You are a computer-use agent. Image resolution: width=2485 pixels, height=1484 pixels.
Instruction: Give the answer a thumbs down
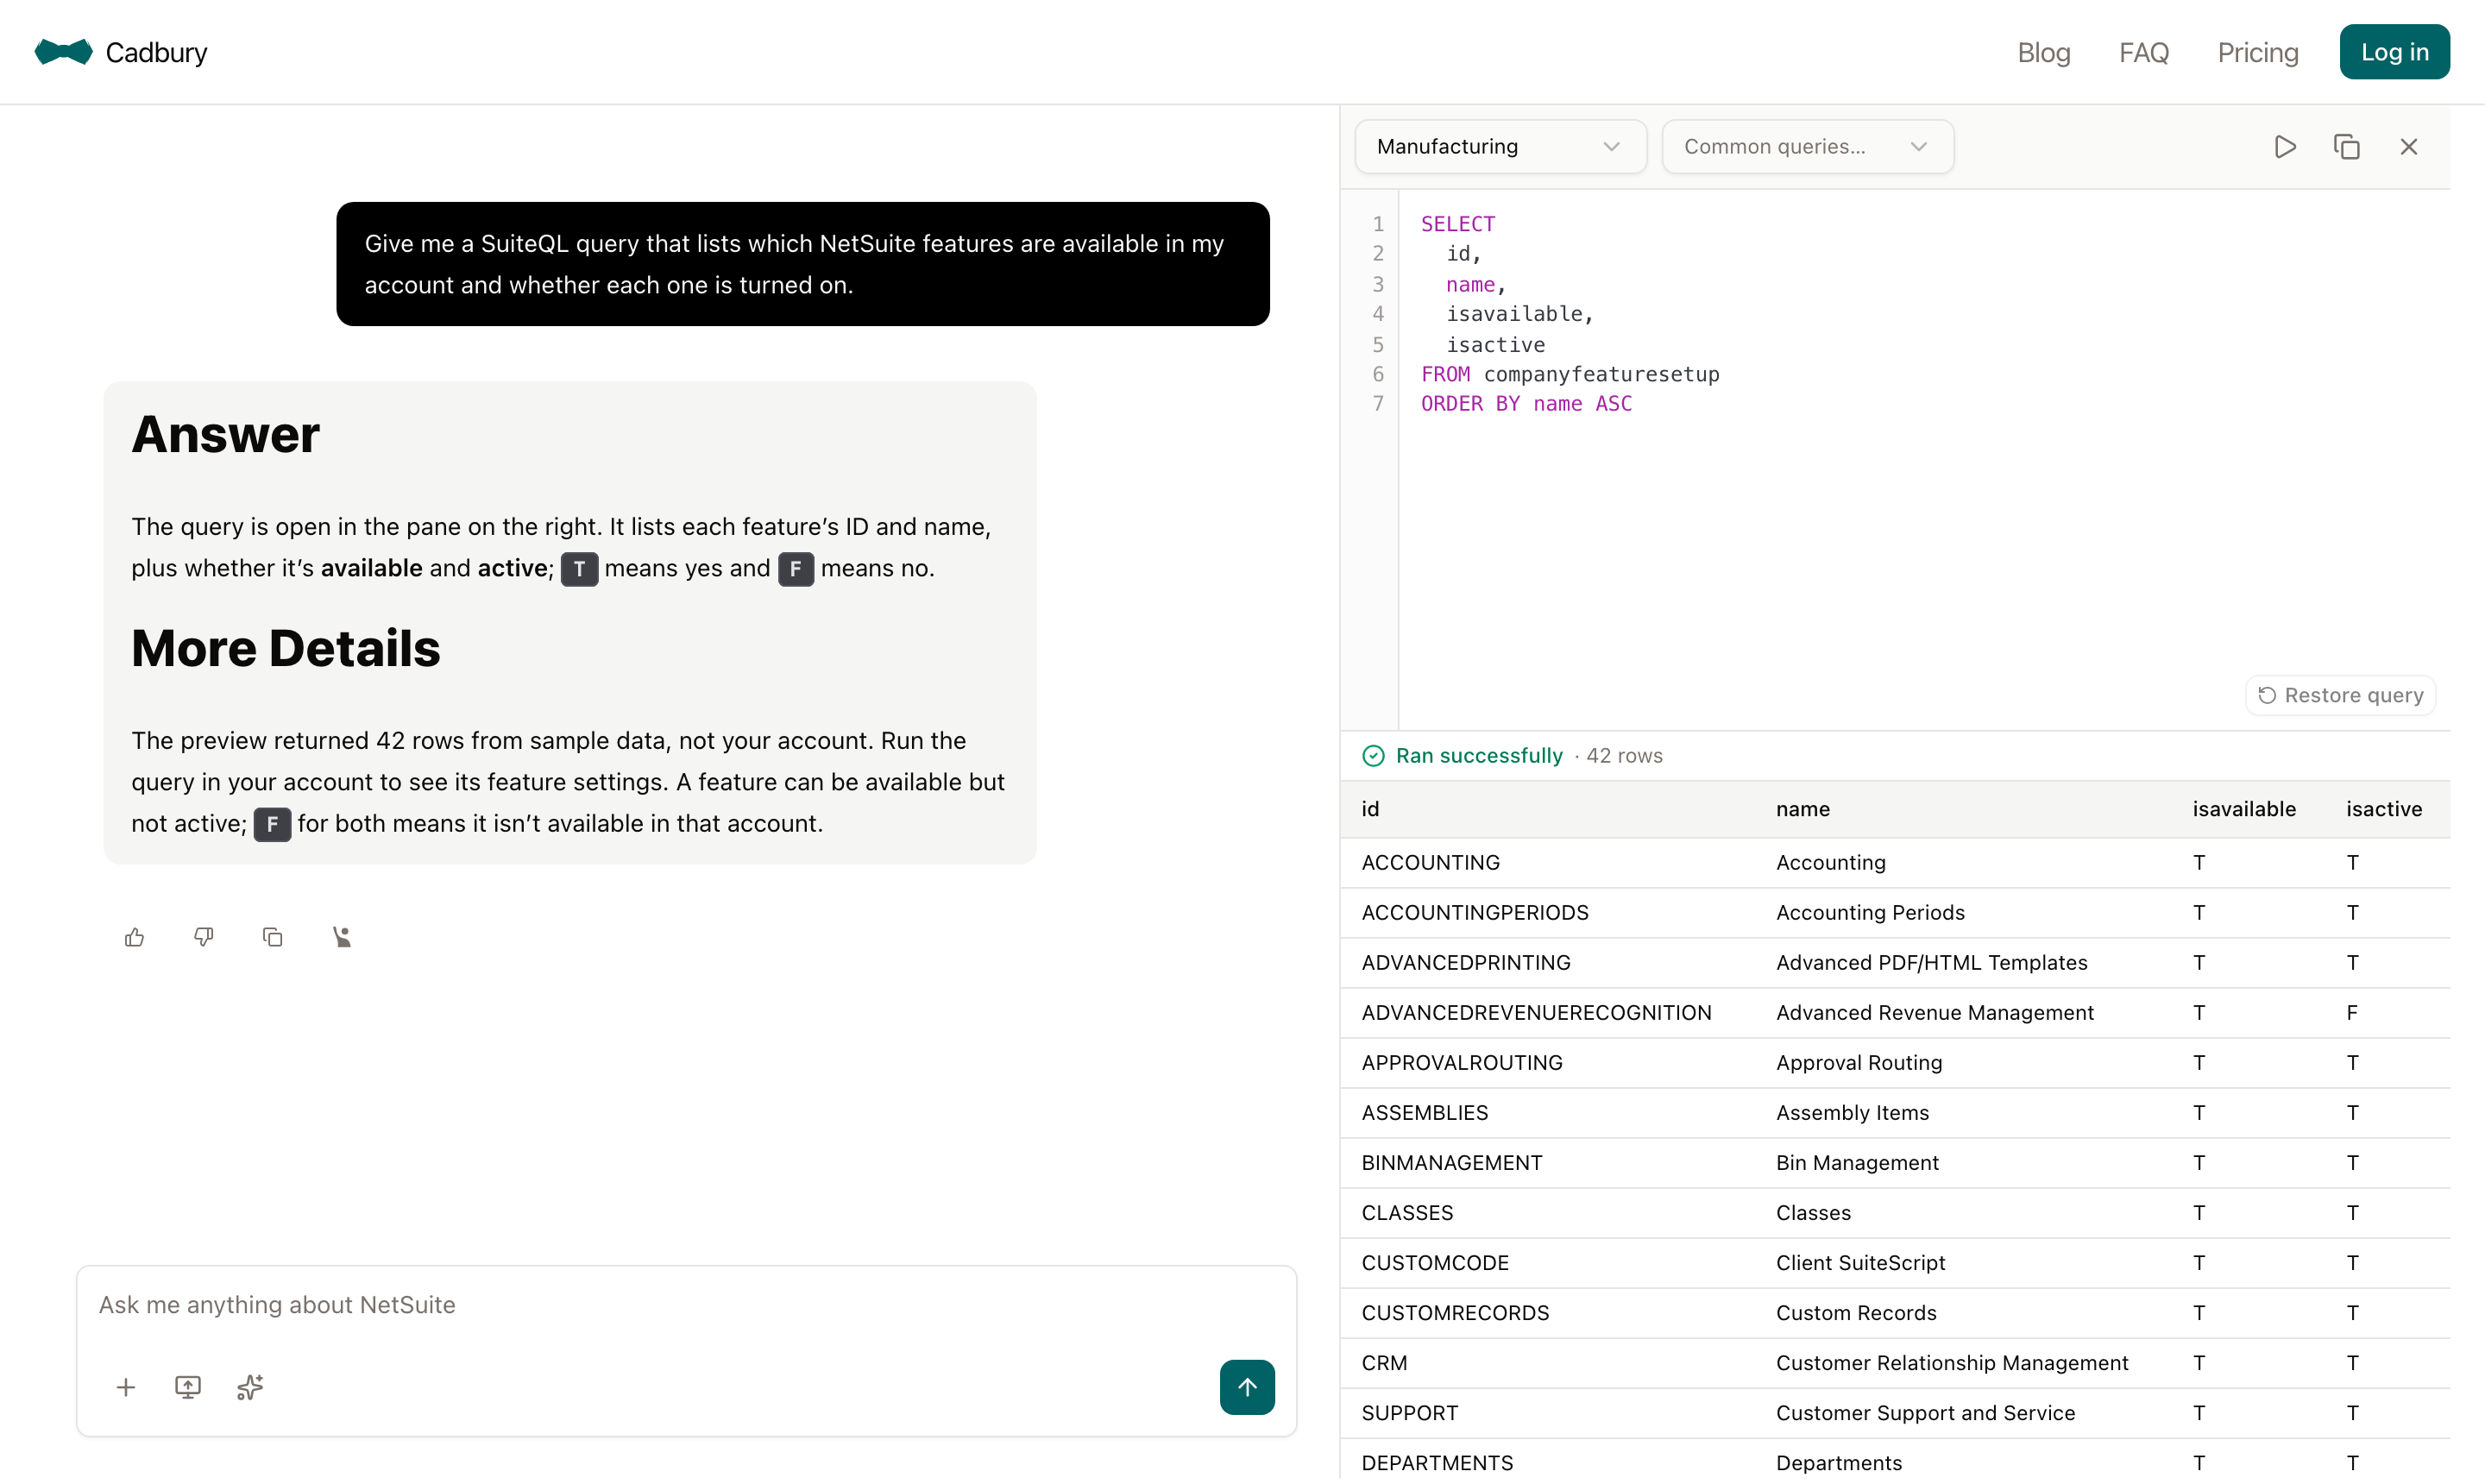click(x=204, y=937)
